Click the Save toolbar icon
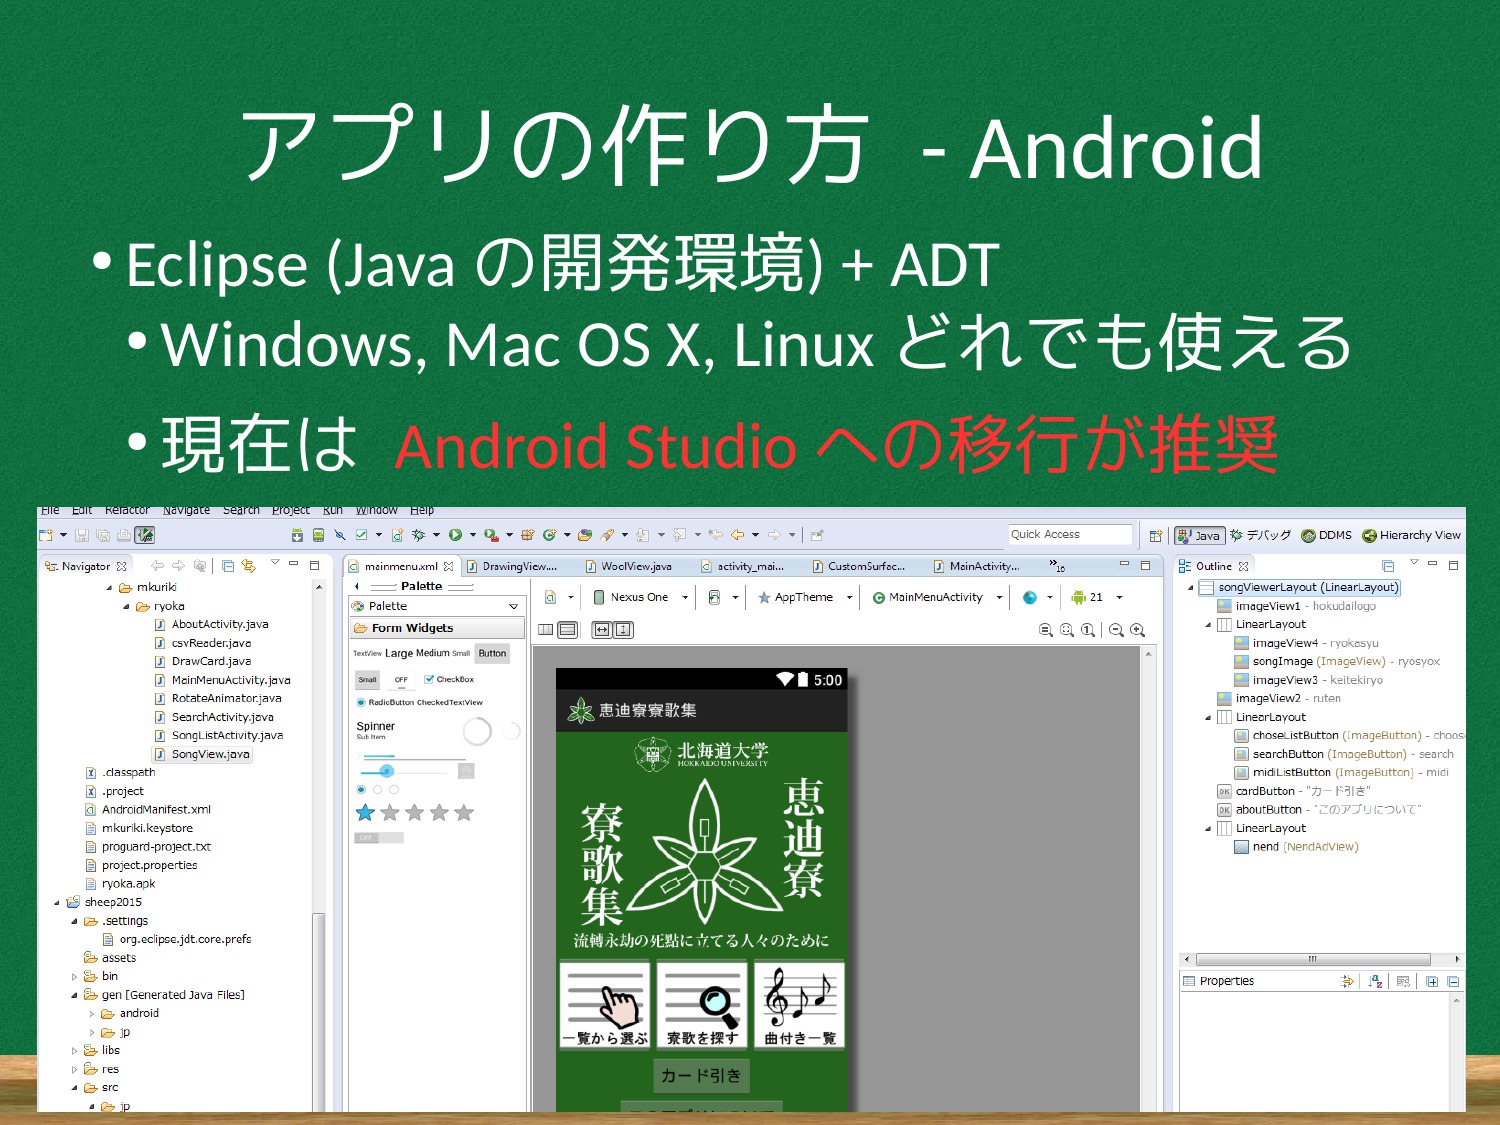Image resolution: width=1500 pixels, height=1125 pixels. 82,535
